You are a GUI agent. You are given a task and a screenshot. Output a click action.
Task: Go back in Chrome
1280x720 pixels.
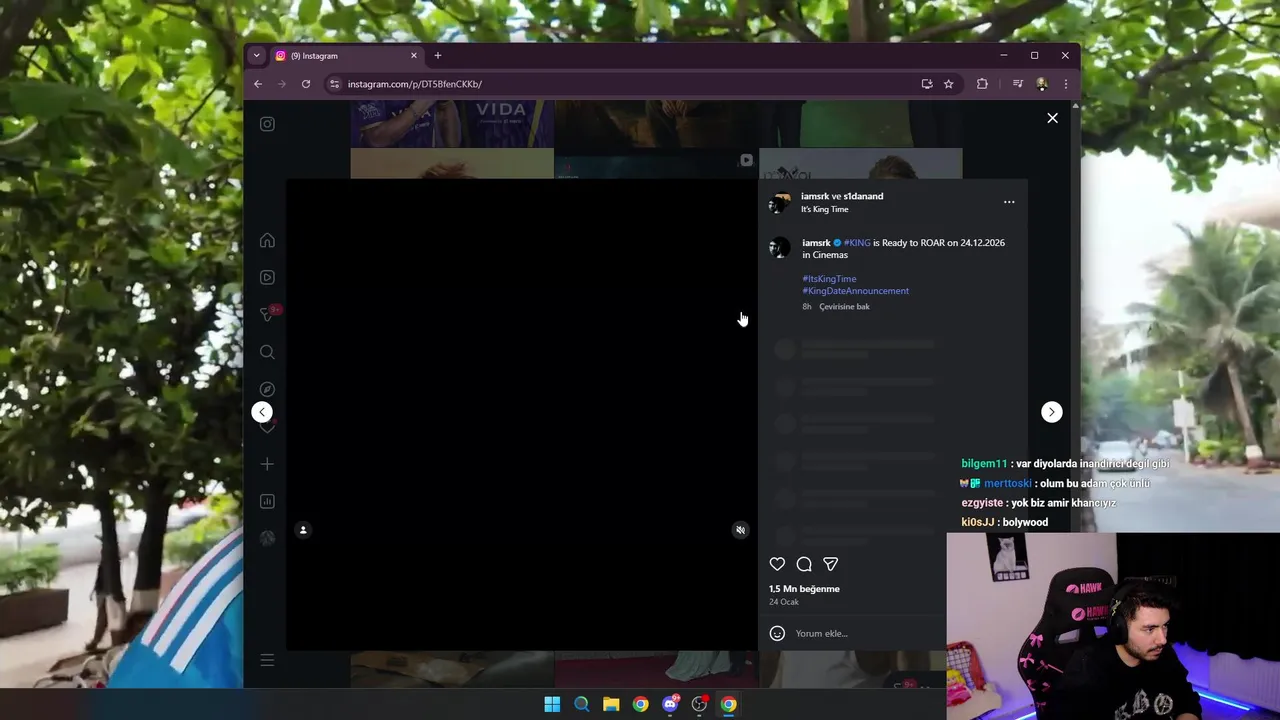[258, 84]
